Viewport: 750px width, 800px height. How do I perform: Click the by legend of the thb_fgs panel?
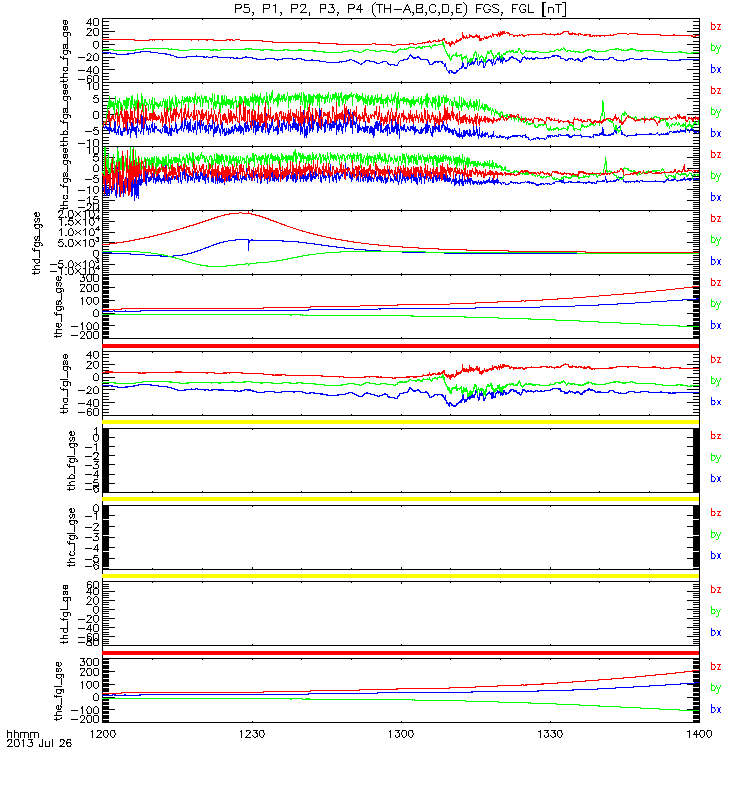click(x=716, y=112)
